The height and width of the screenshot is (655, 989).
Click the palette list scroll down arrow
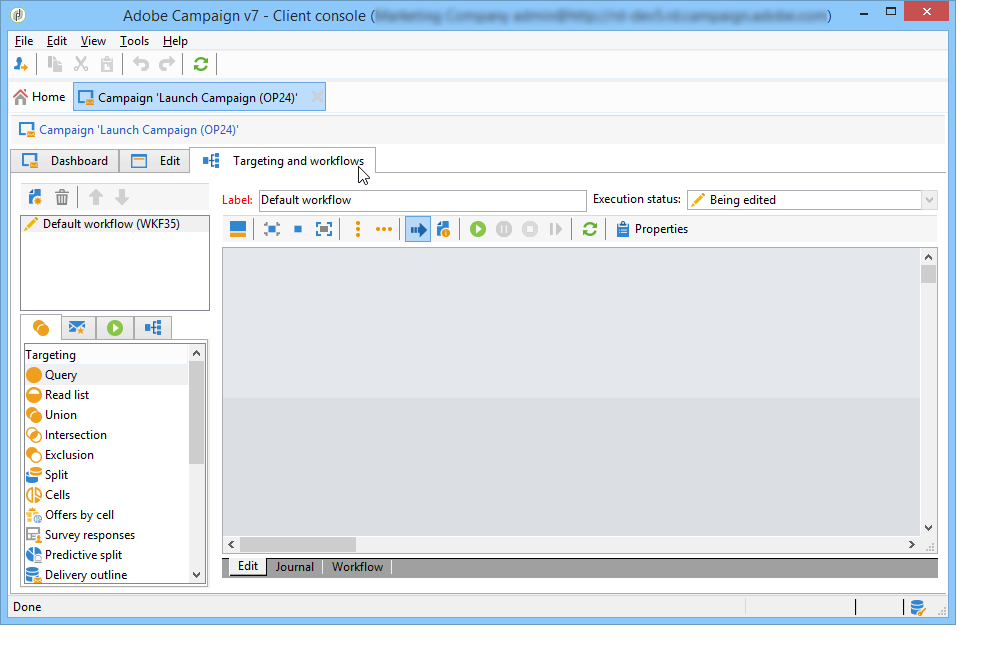(196, 575)
